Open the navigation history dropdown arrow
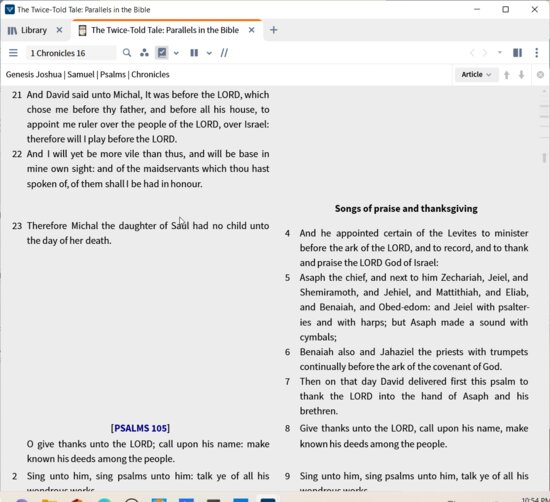 pos(500,53)
